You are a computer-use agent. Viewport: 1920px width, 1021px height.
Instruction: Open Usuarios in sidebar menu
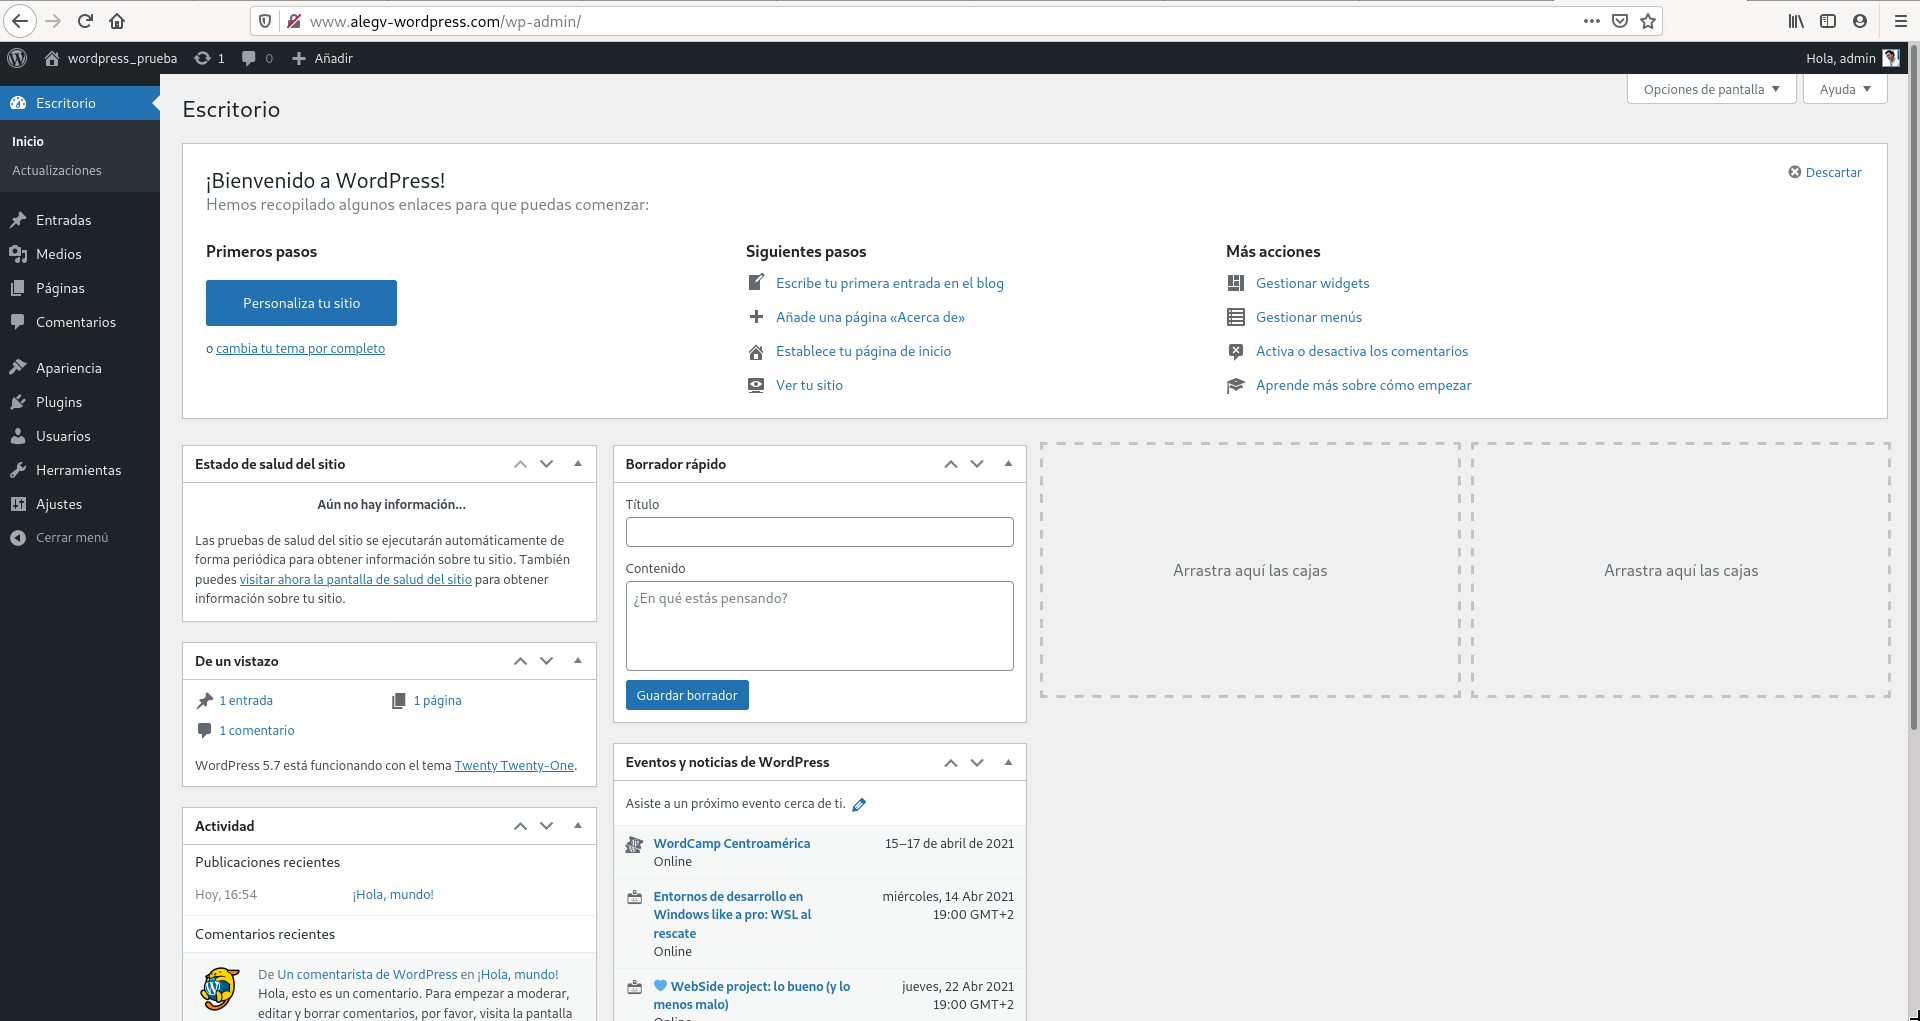(80, 436)
